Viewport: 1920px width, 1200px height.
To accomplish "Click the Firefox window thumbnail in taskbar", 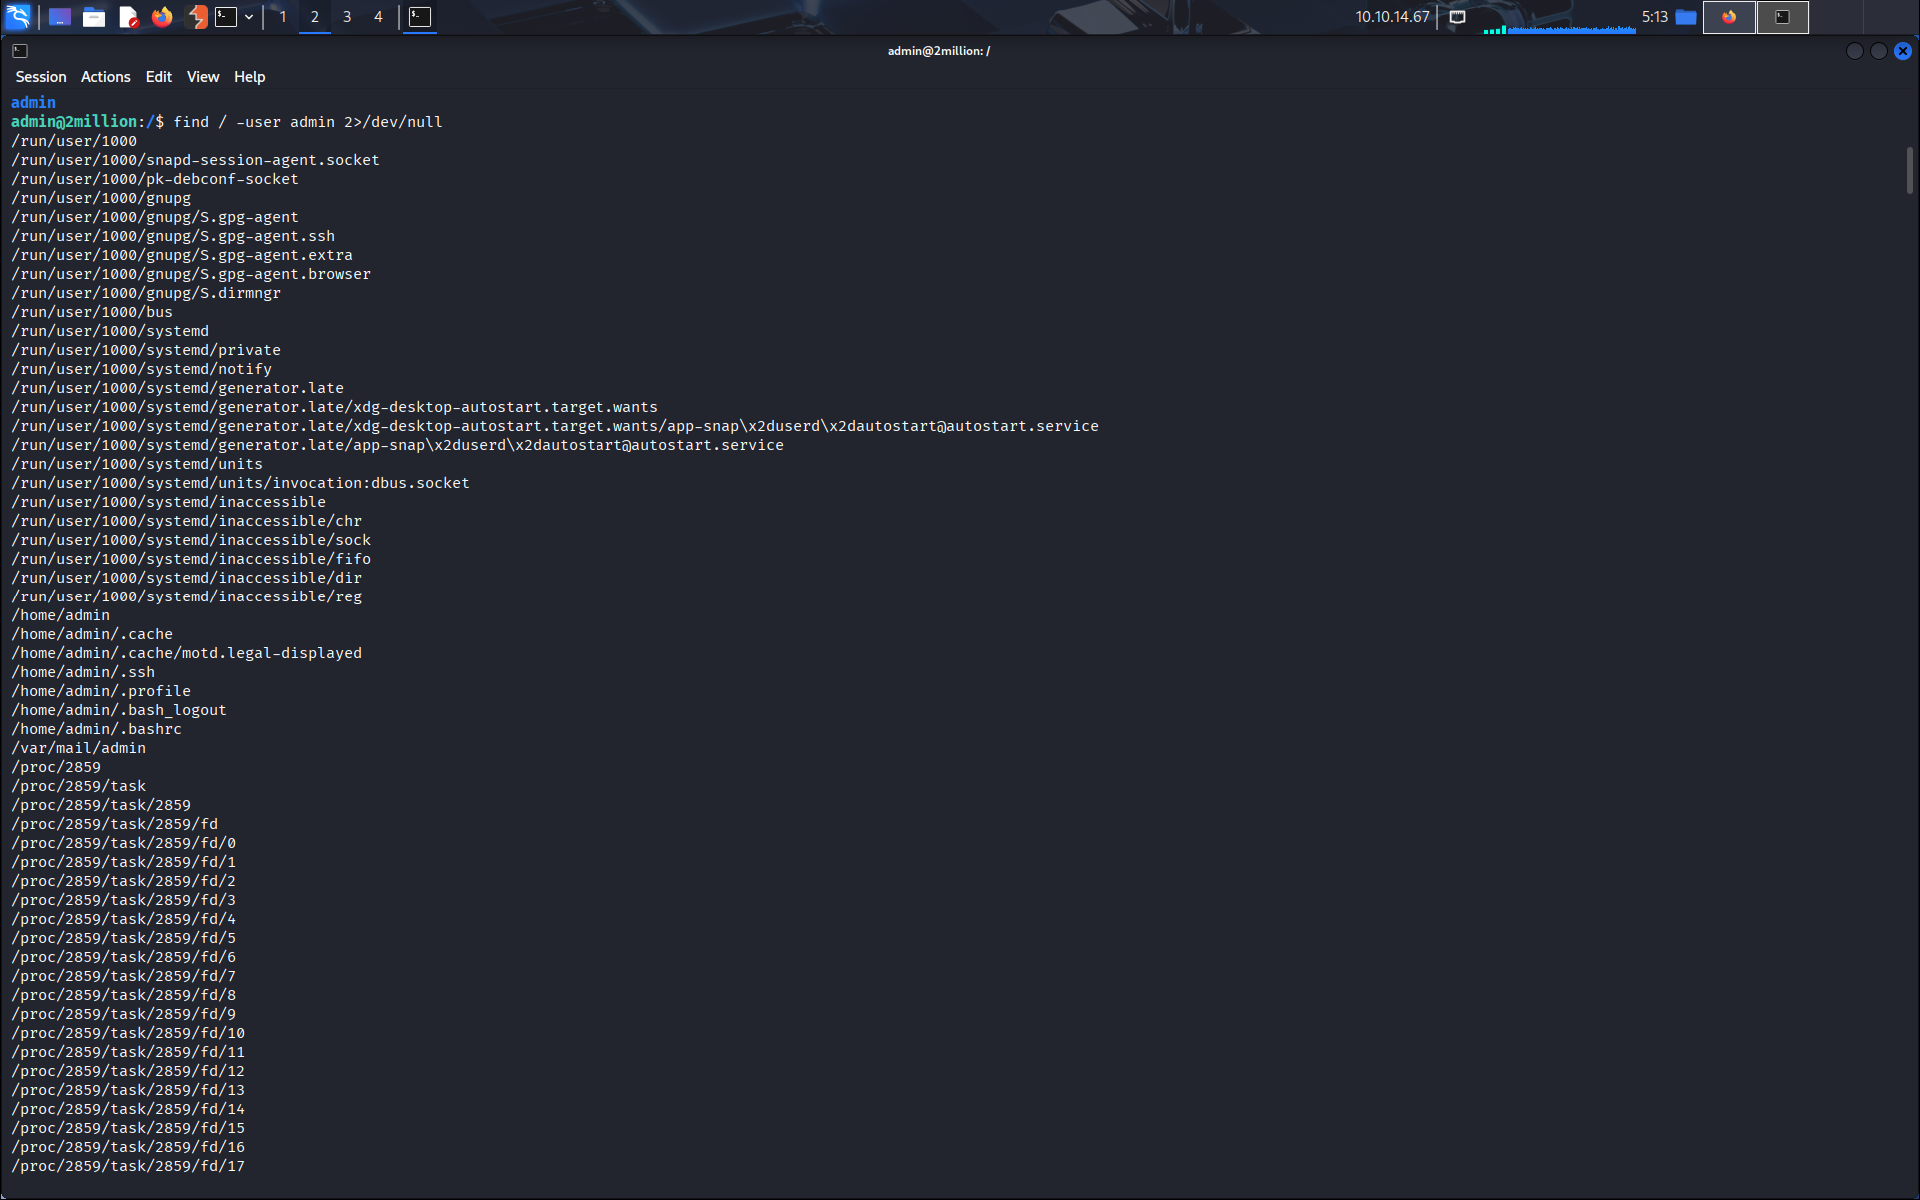I will (1729, 17).
